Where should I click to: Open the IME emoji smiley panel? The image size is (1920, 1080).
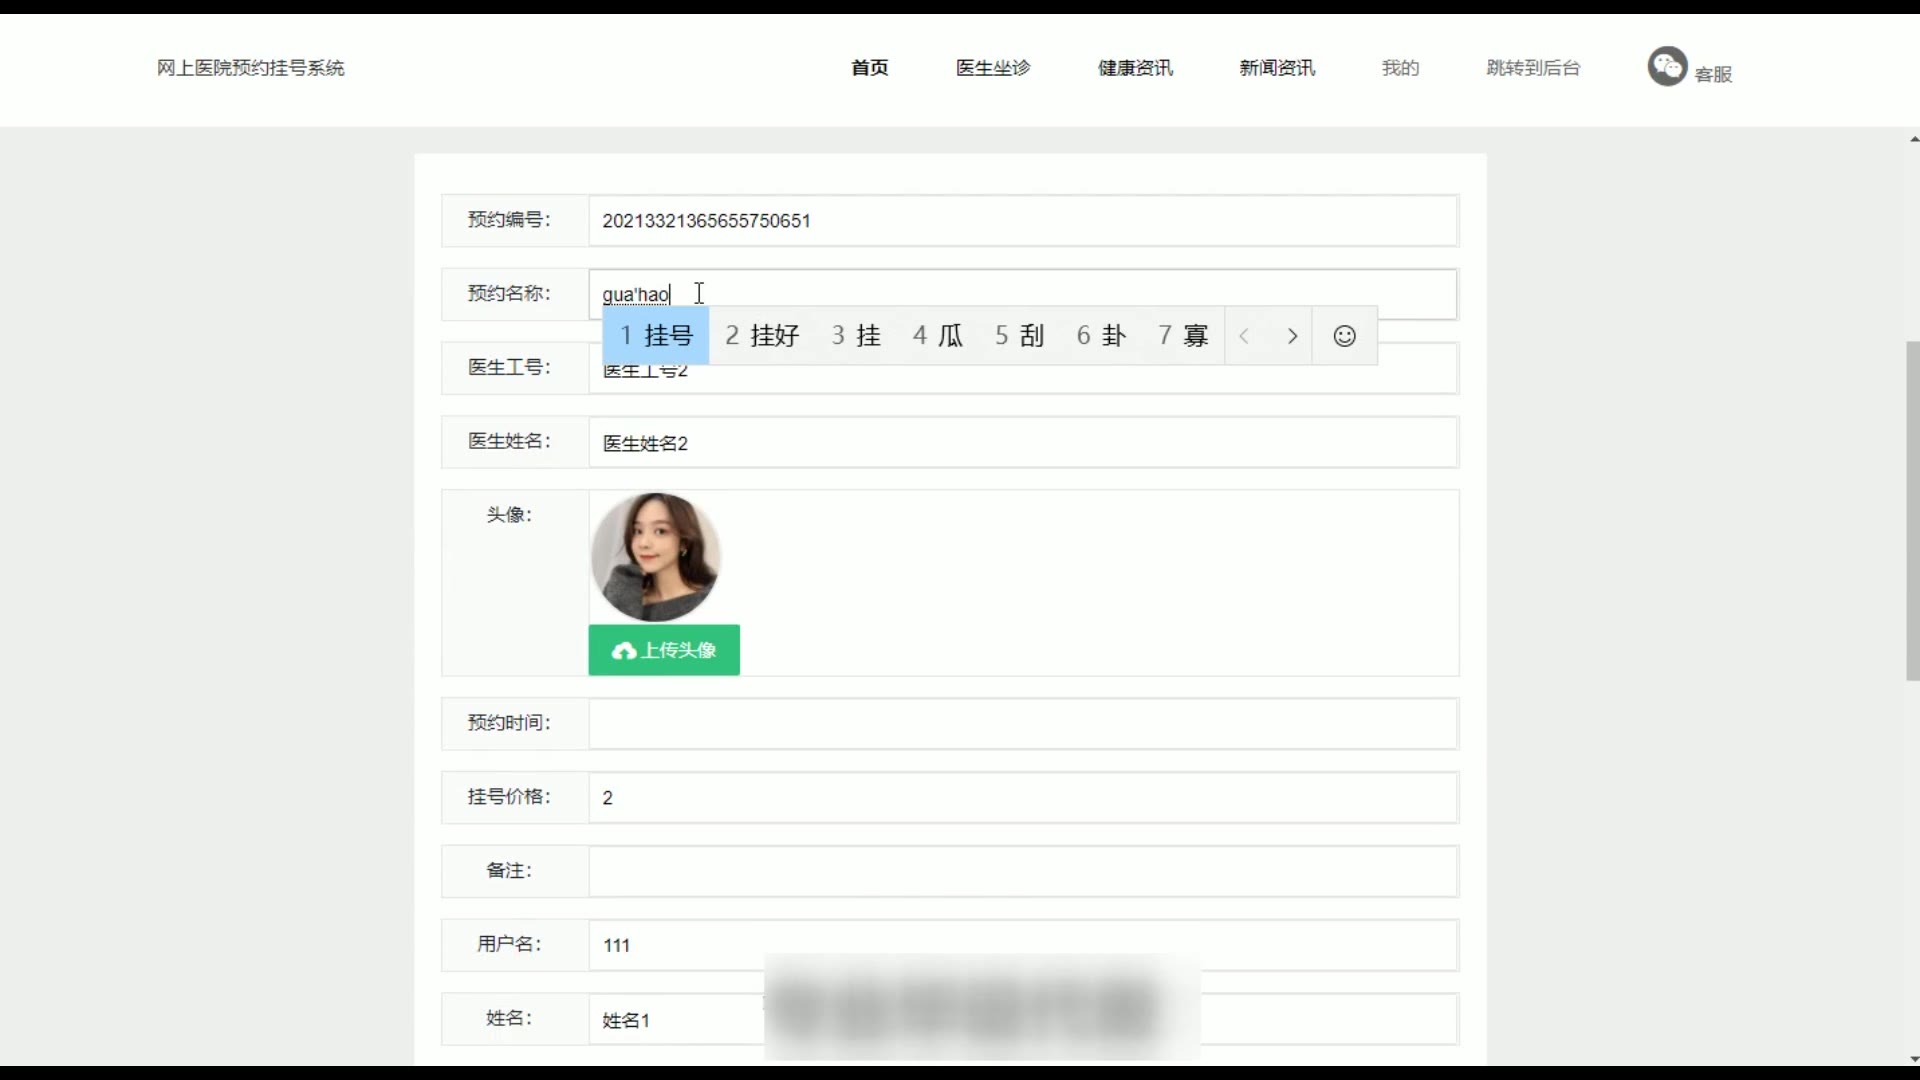(x=1344, y=336)
